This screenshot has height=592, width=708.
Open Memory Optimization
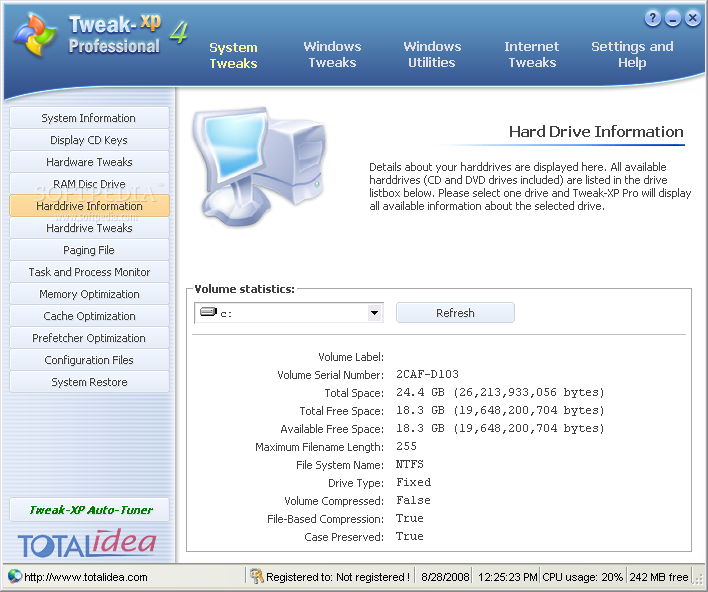pyautogui.click(x=89, y=294)
